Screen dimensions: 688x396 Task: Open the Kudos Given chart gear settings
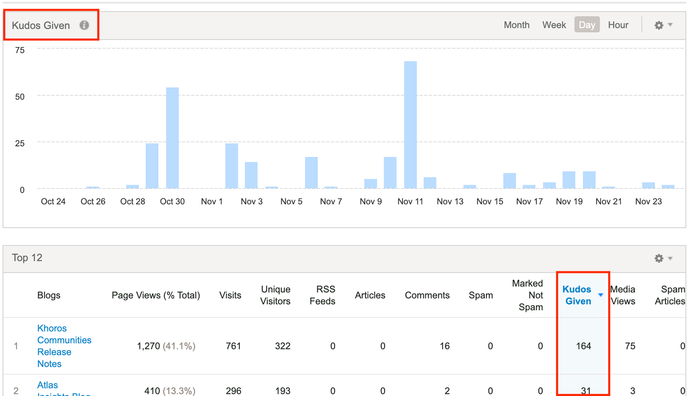[x=663, y=25]
